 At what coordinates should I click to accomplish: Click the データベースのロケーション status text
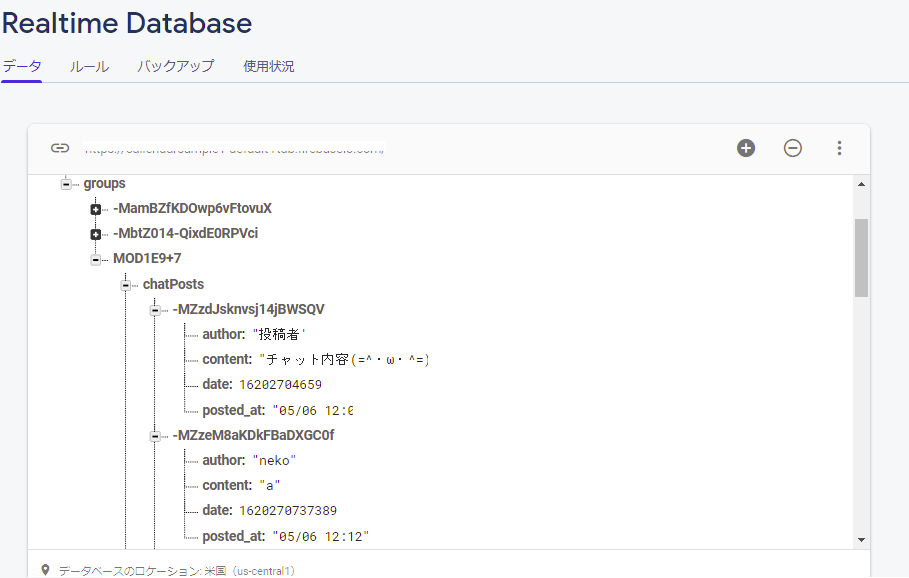tap(177, 571)
